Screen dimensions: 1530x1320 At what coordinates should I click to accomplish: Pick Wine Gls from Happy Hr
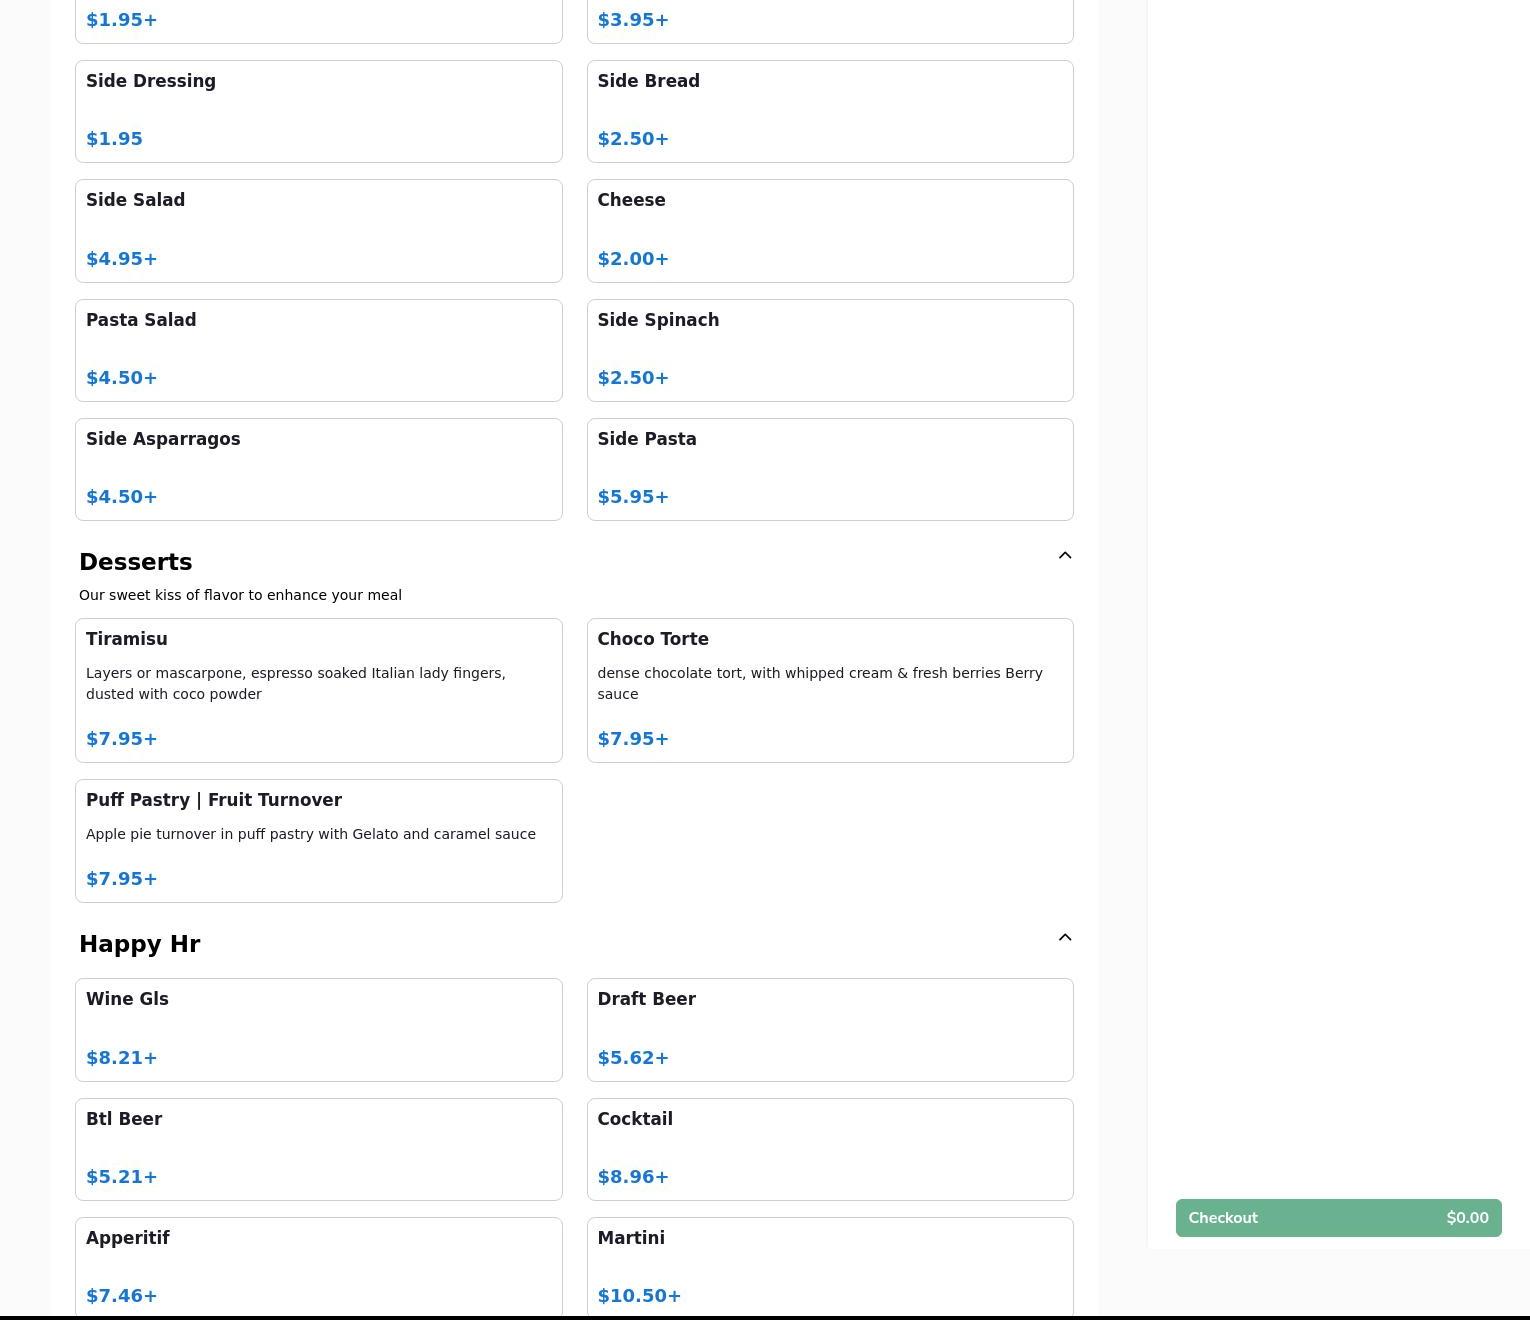pos(318,1029)
